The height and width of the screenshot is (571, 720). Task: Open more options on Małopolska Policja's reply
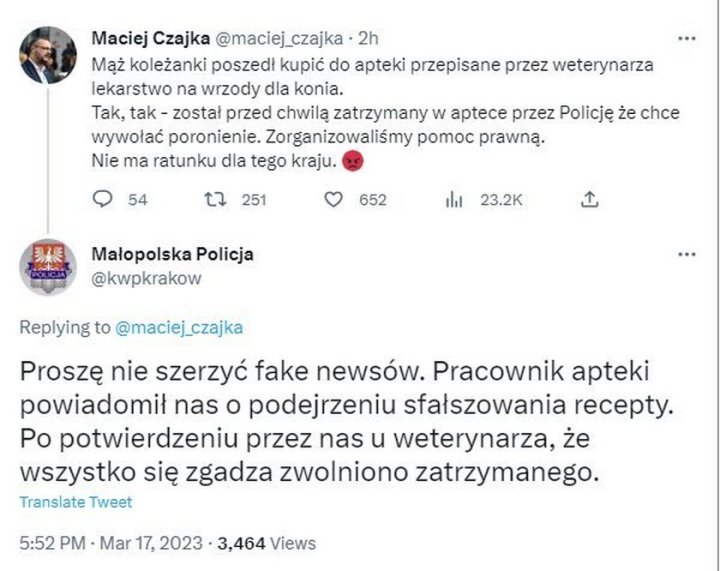687,254
